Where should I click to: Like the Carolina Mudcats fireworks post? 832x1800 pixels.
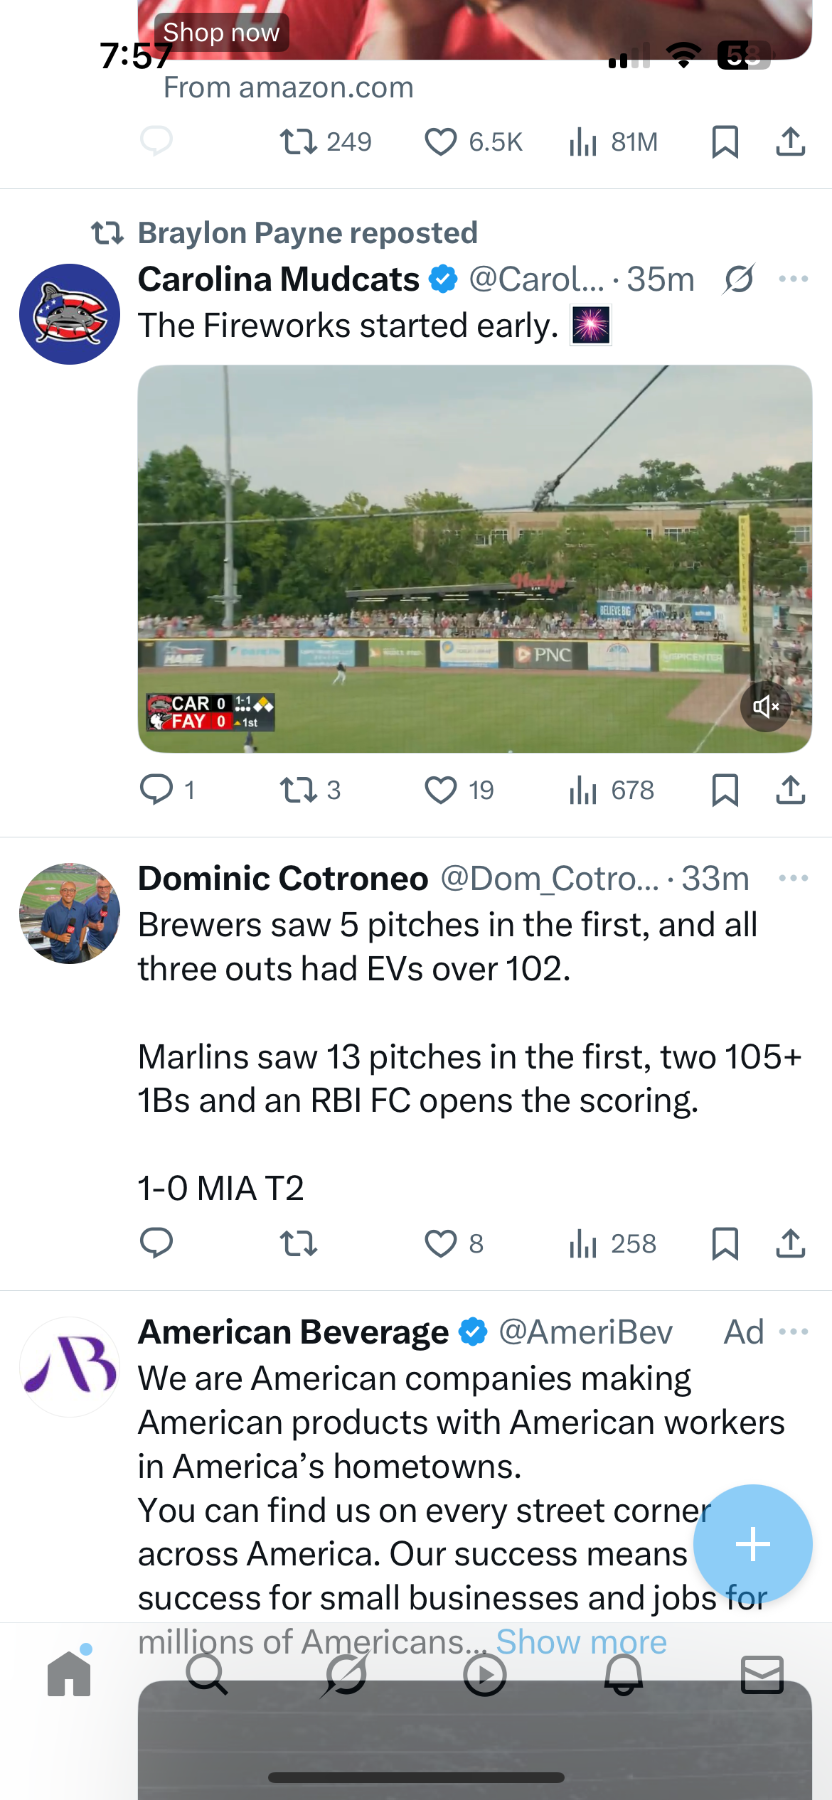(441, 790)
